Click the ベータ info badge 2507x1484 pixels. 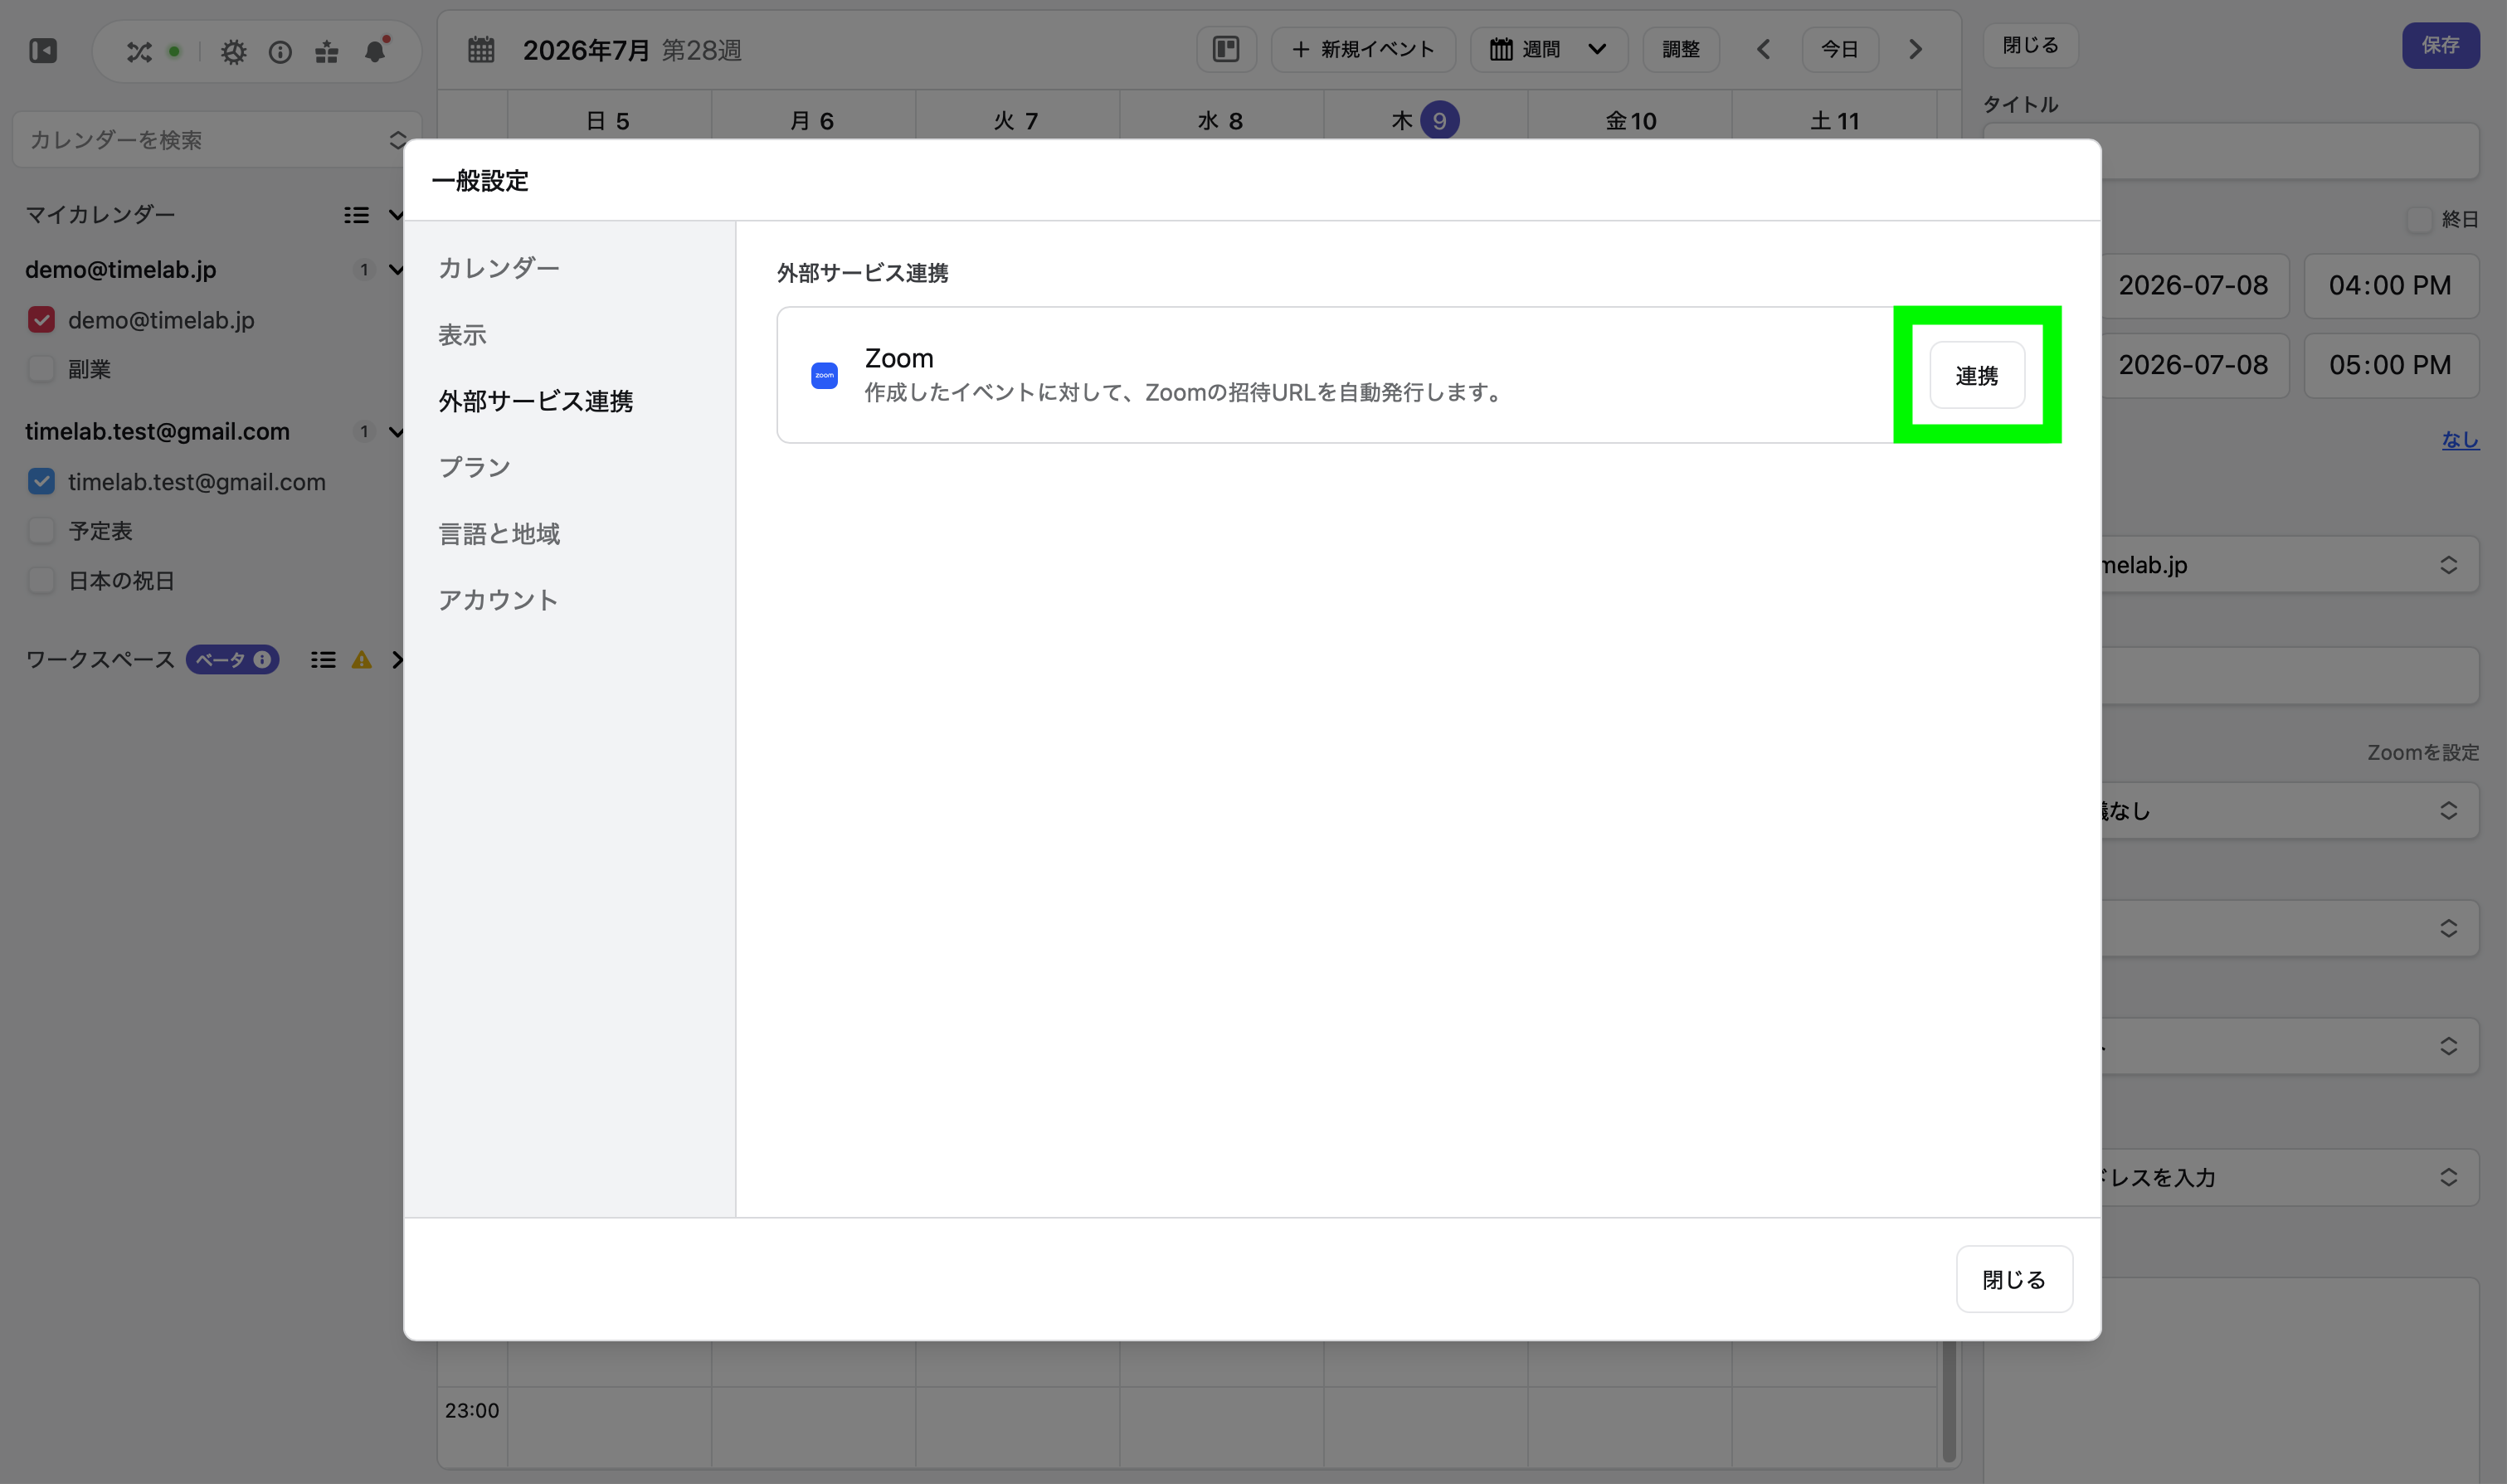232,660
